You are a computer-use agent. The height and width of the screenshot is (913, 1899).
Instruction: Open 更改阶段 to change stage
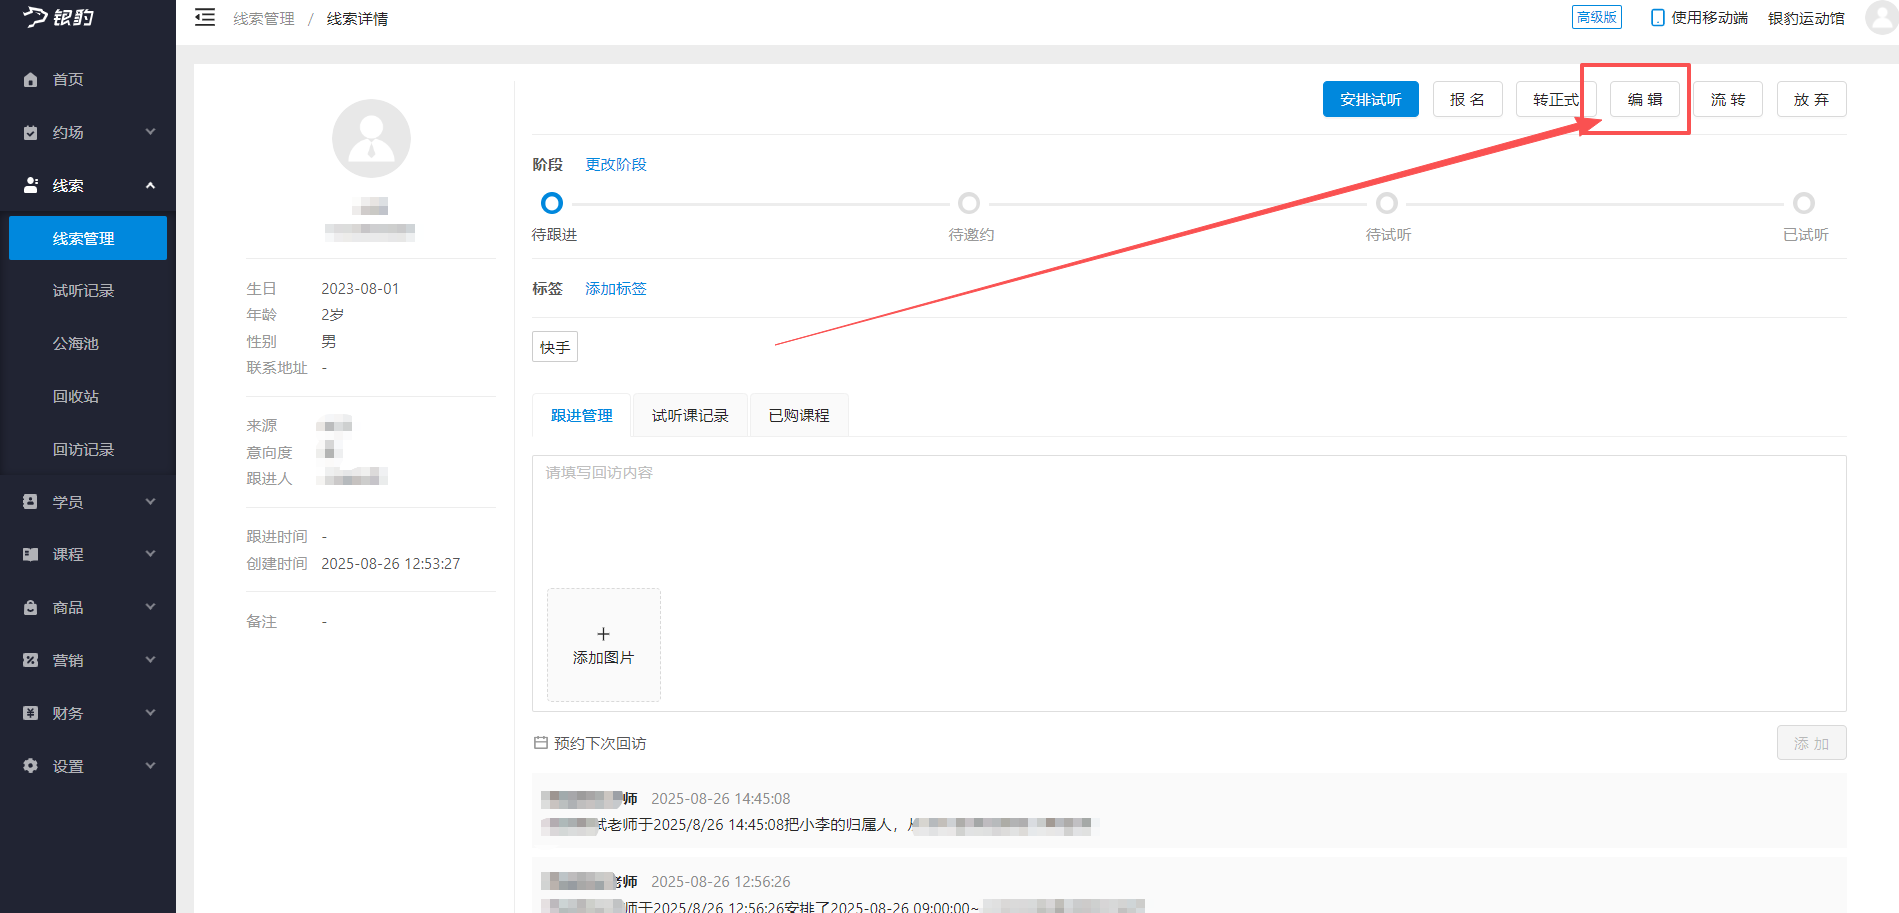tap(615, 164)
